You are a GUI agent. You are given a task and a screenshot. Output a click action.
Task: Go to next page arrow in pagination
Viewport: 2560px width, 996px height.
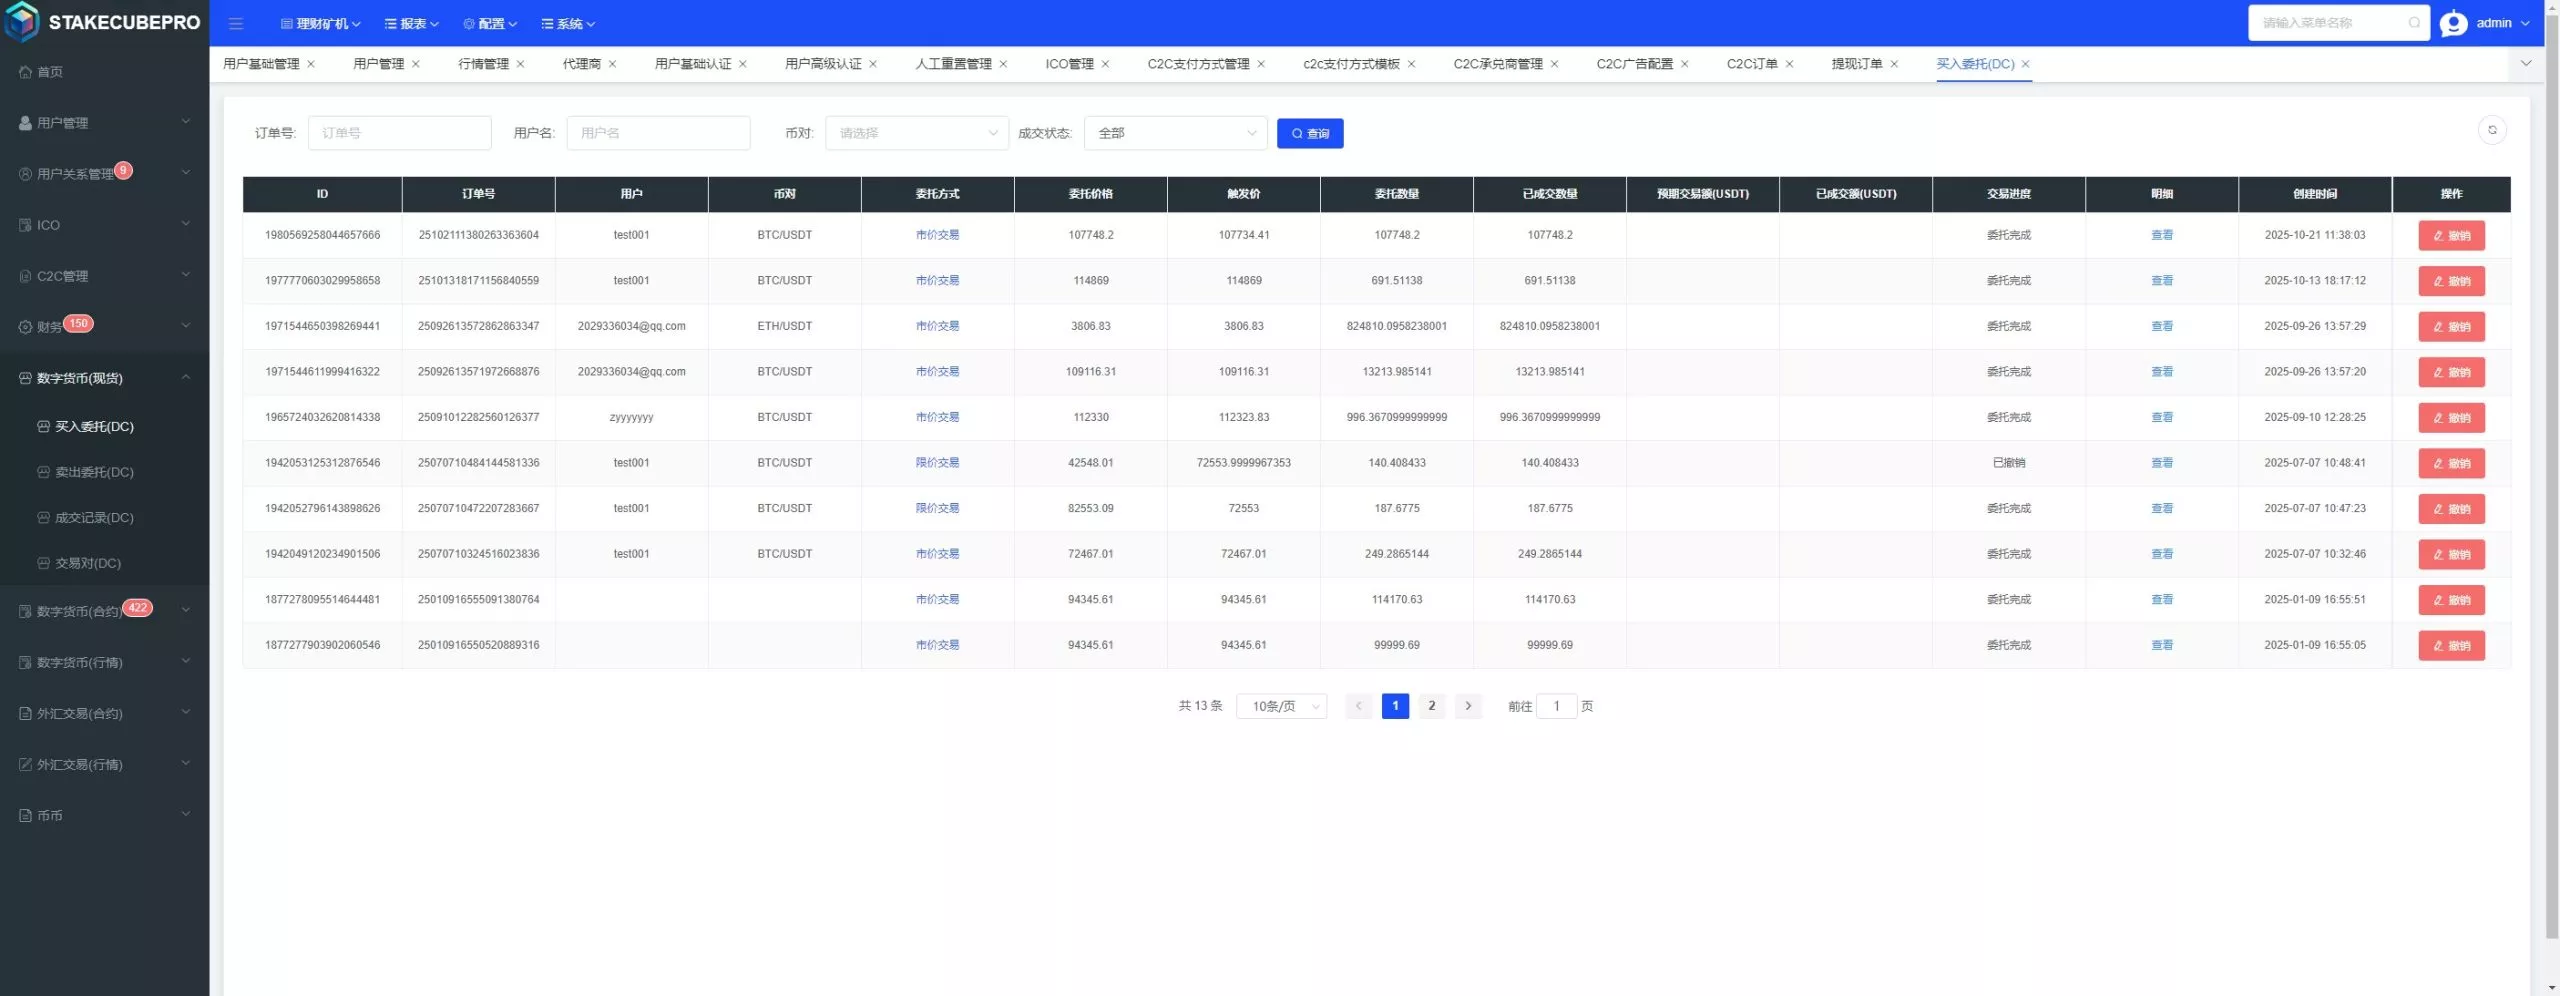[1468, 706]
